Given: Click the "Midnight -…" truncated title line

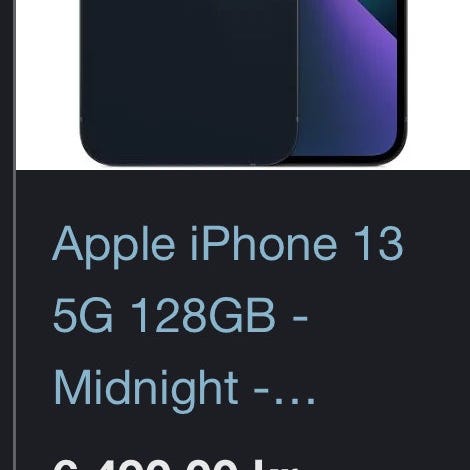Looking at the screenshot, I should (x=184, y=390).
